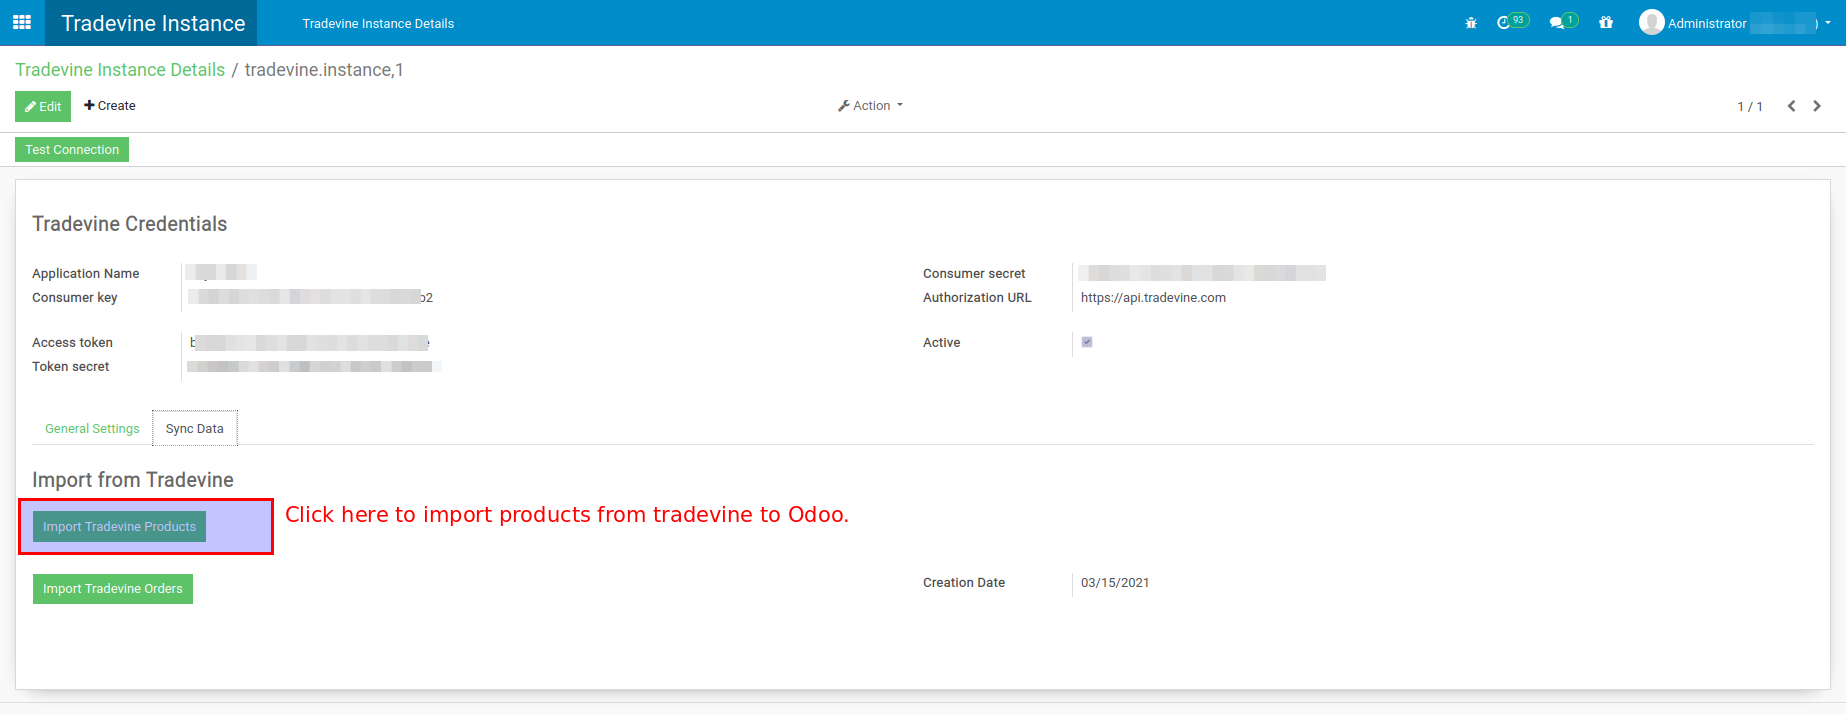Open the debug bug icon menu

coord(1471,23)
